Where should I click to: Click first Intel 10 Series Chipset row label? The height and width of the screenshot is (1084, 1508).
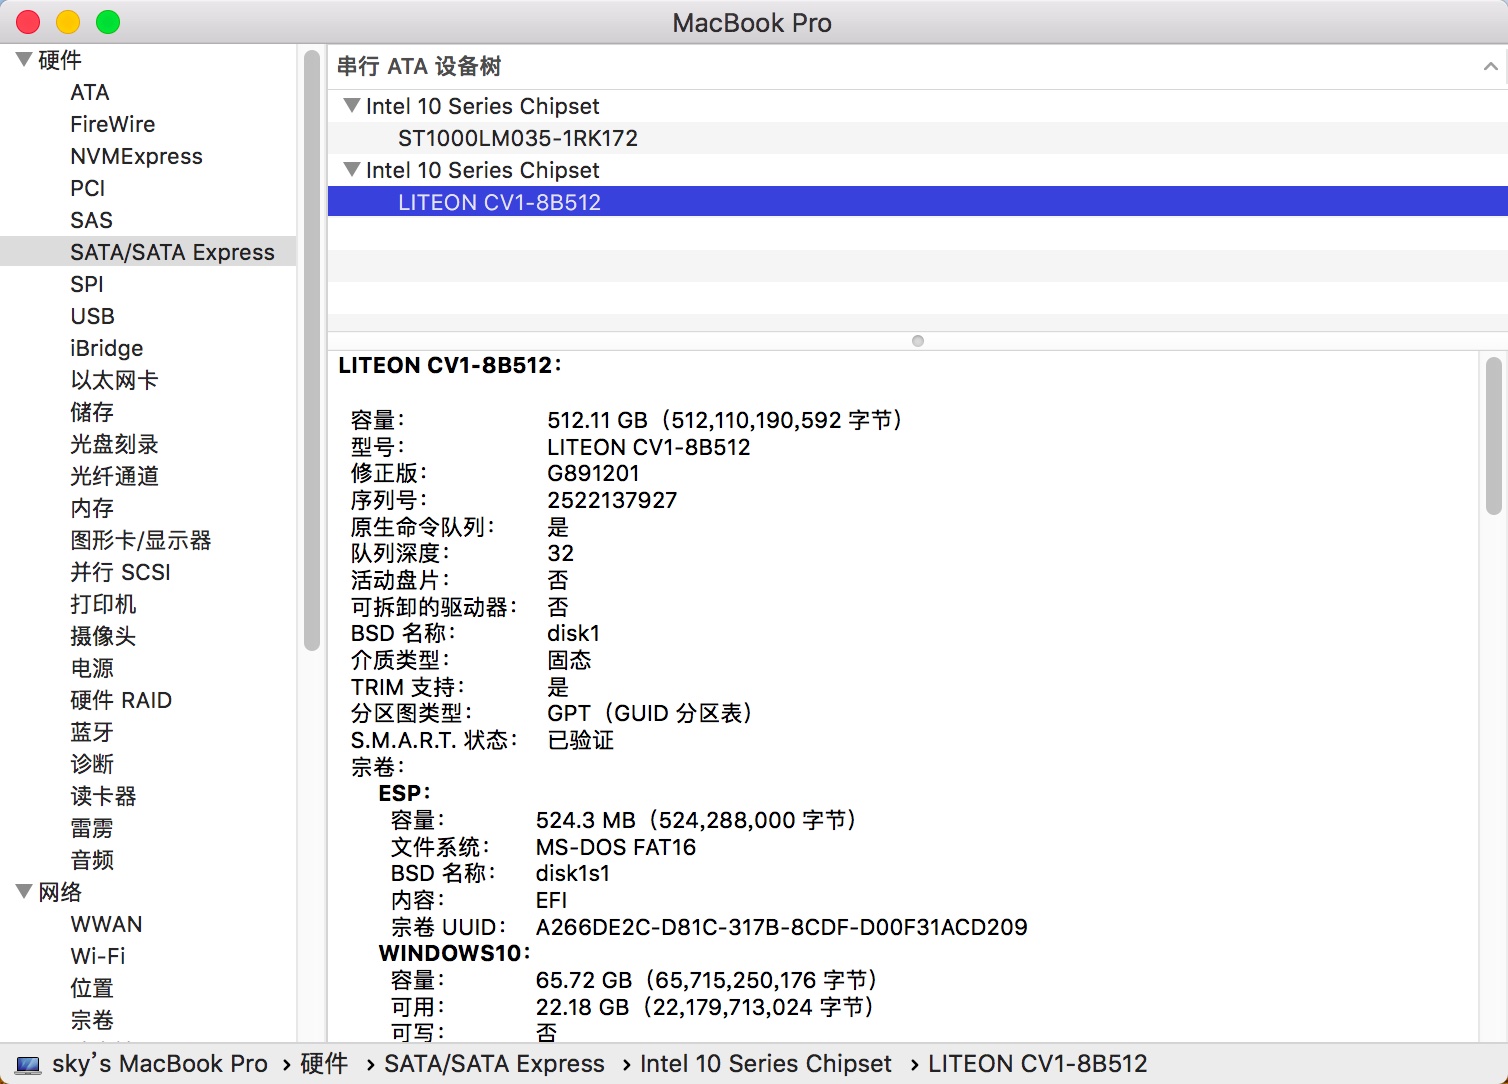click(x=483, y=106)
